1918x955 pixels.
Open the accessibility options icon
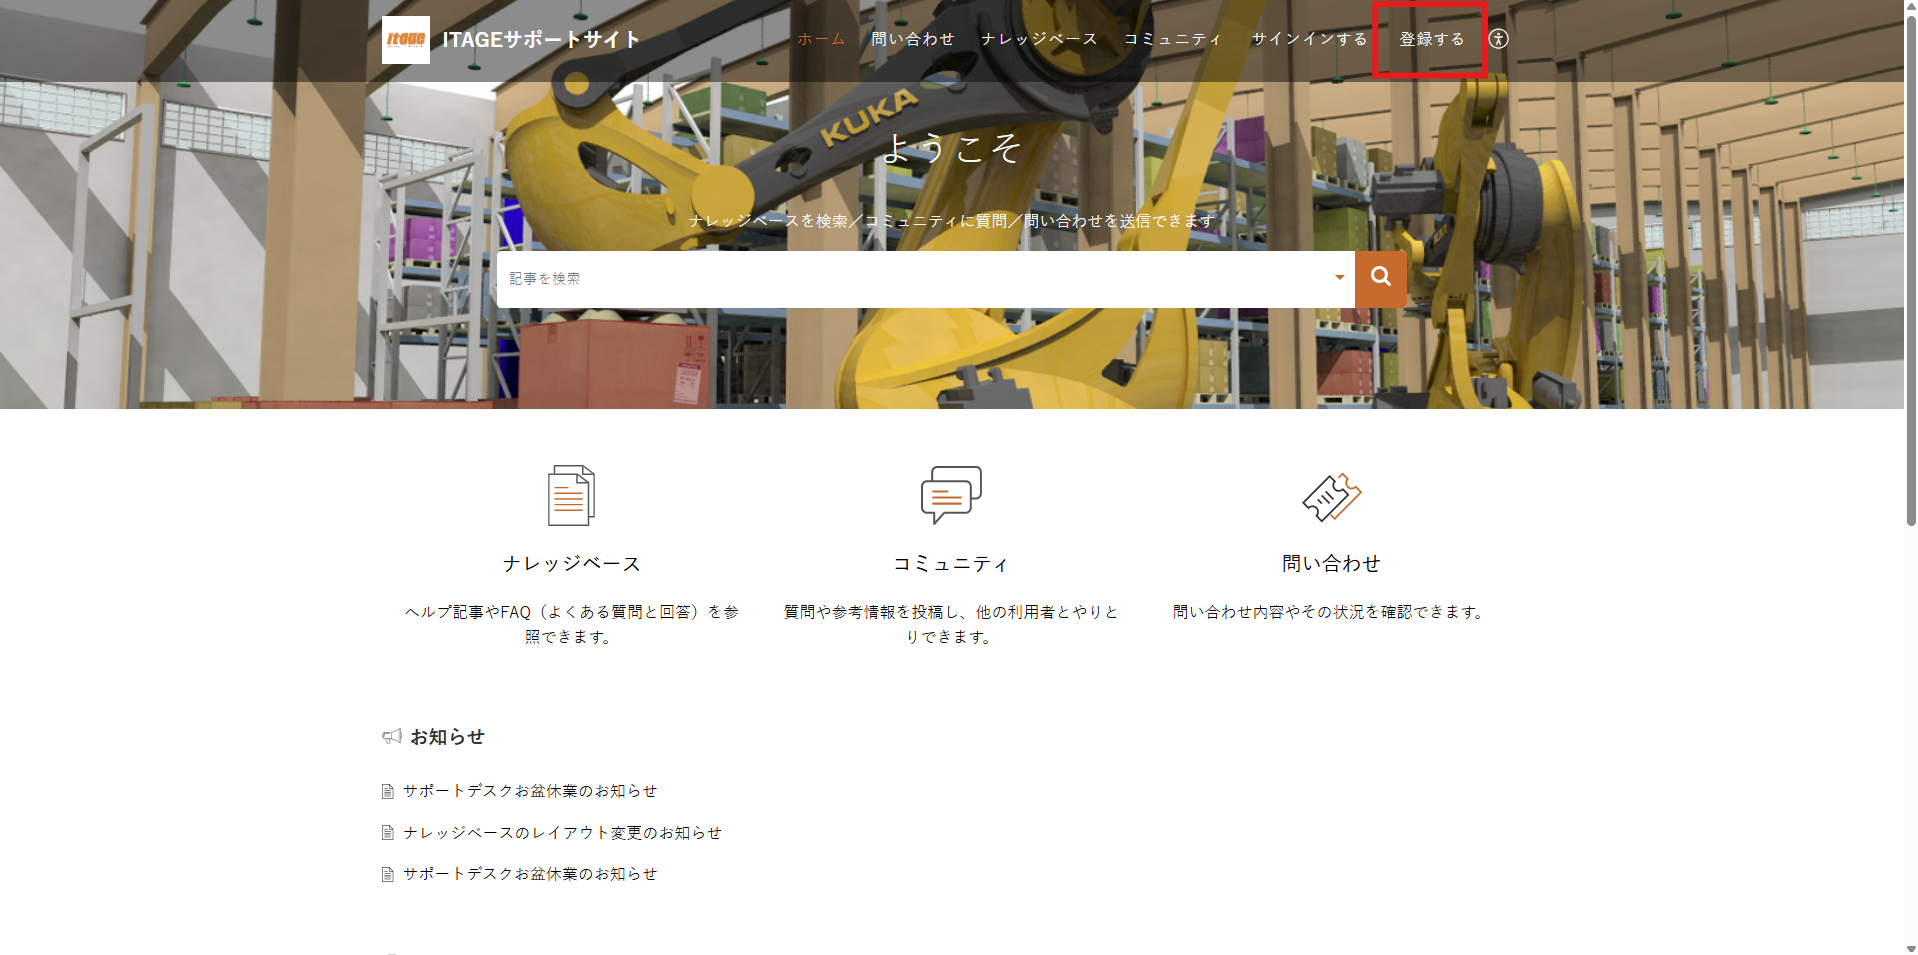[x=1497, y=39]
